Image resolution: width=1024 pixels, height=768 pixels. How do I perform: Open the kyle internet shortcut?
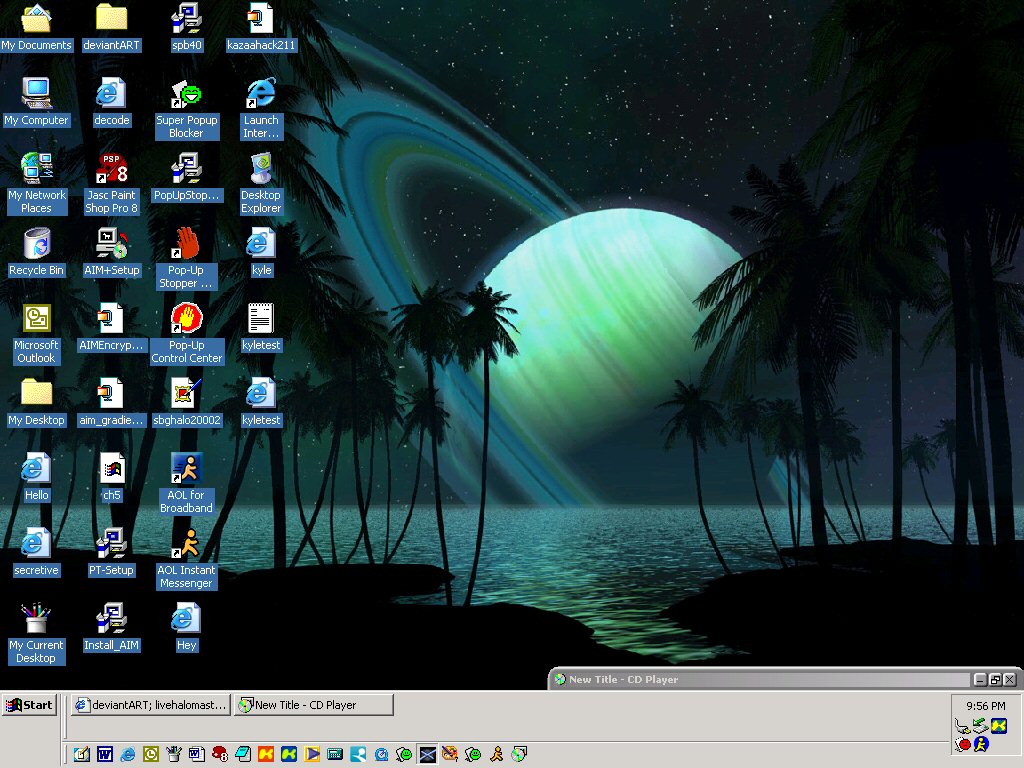coord(261,253)
